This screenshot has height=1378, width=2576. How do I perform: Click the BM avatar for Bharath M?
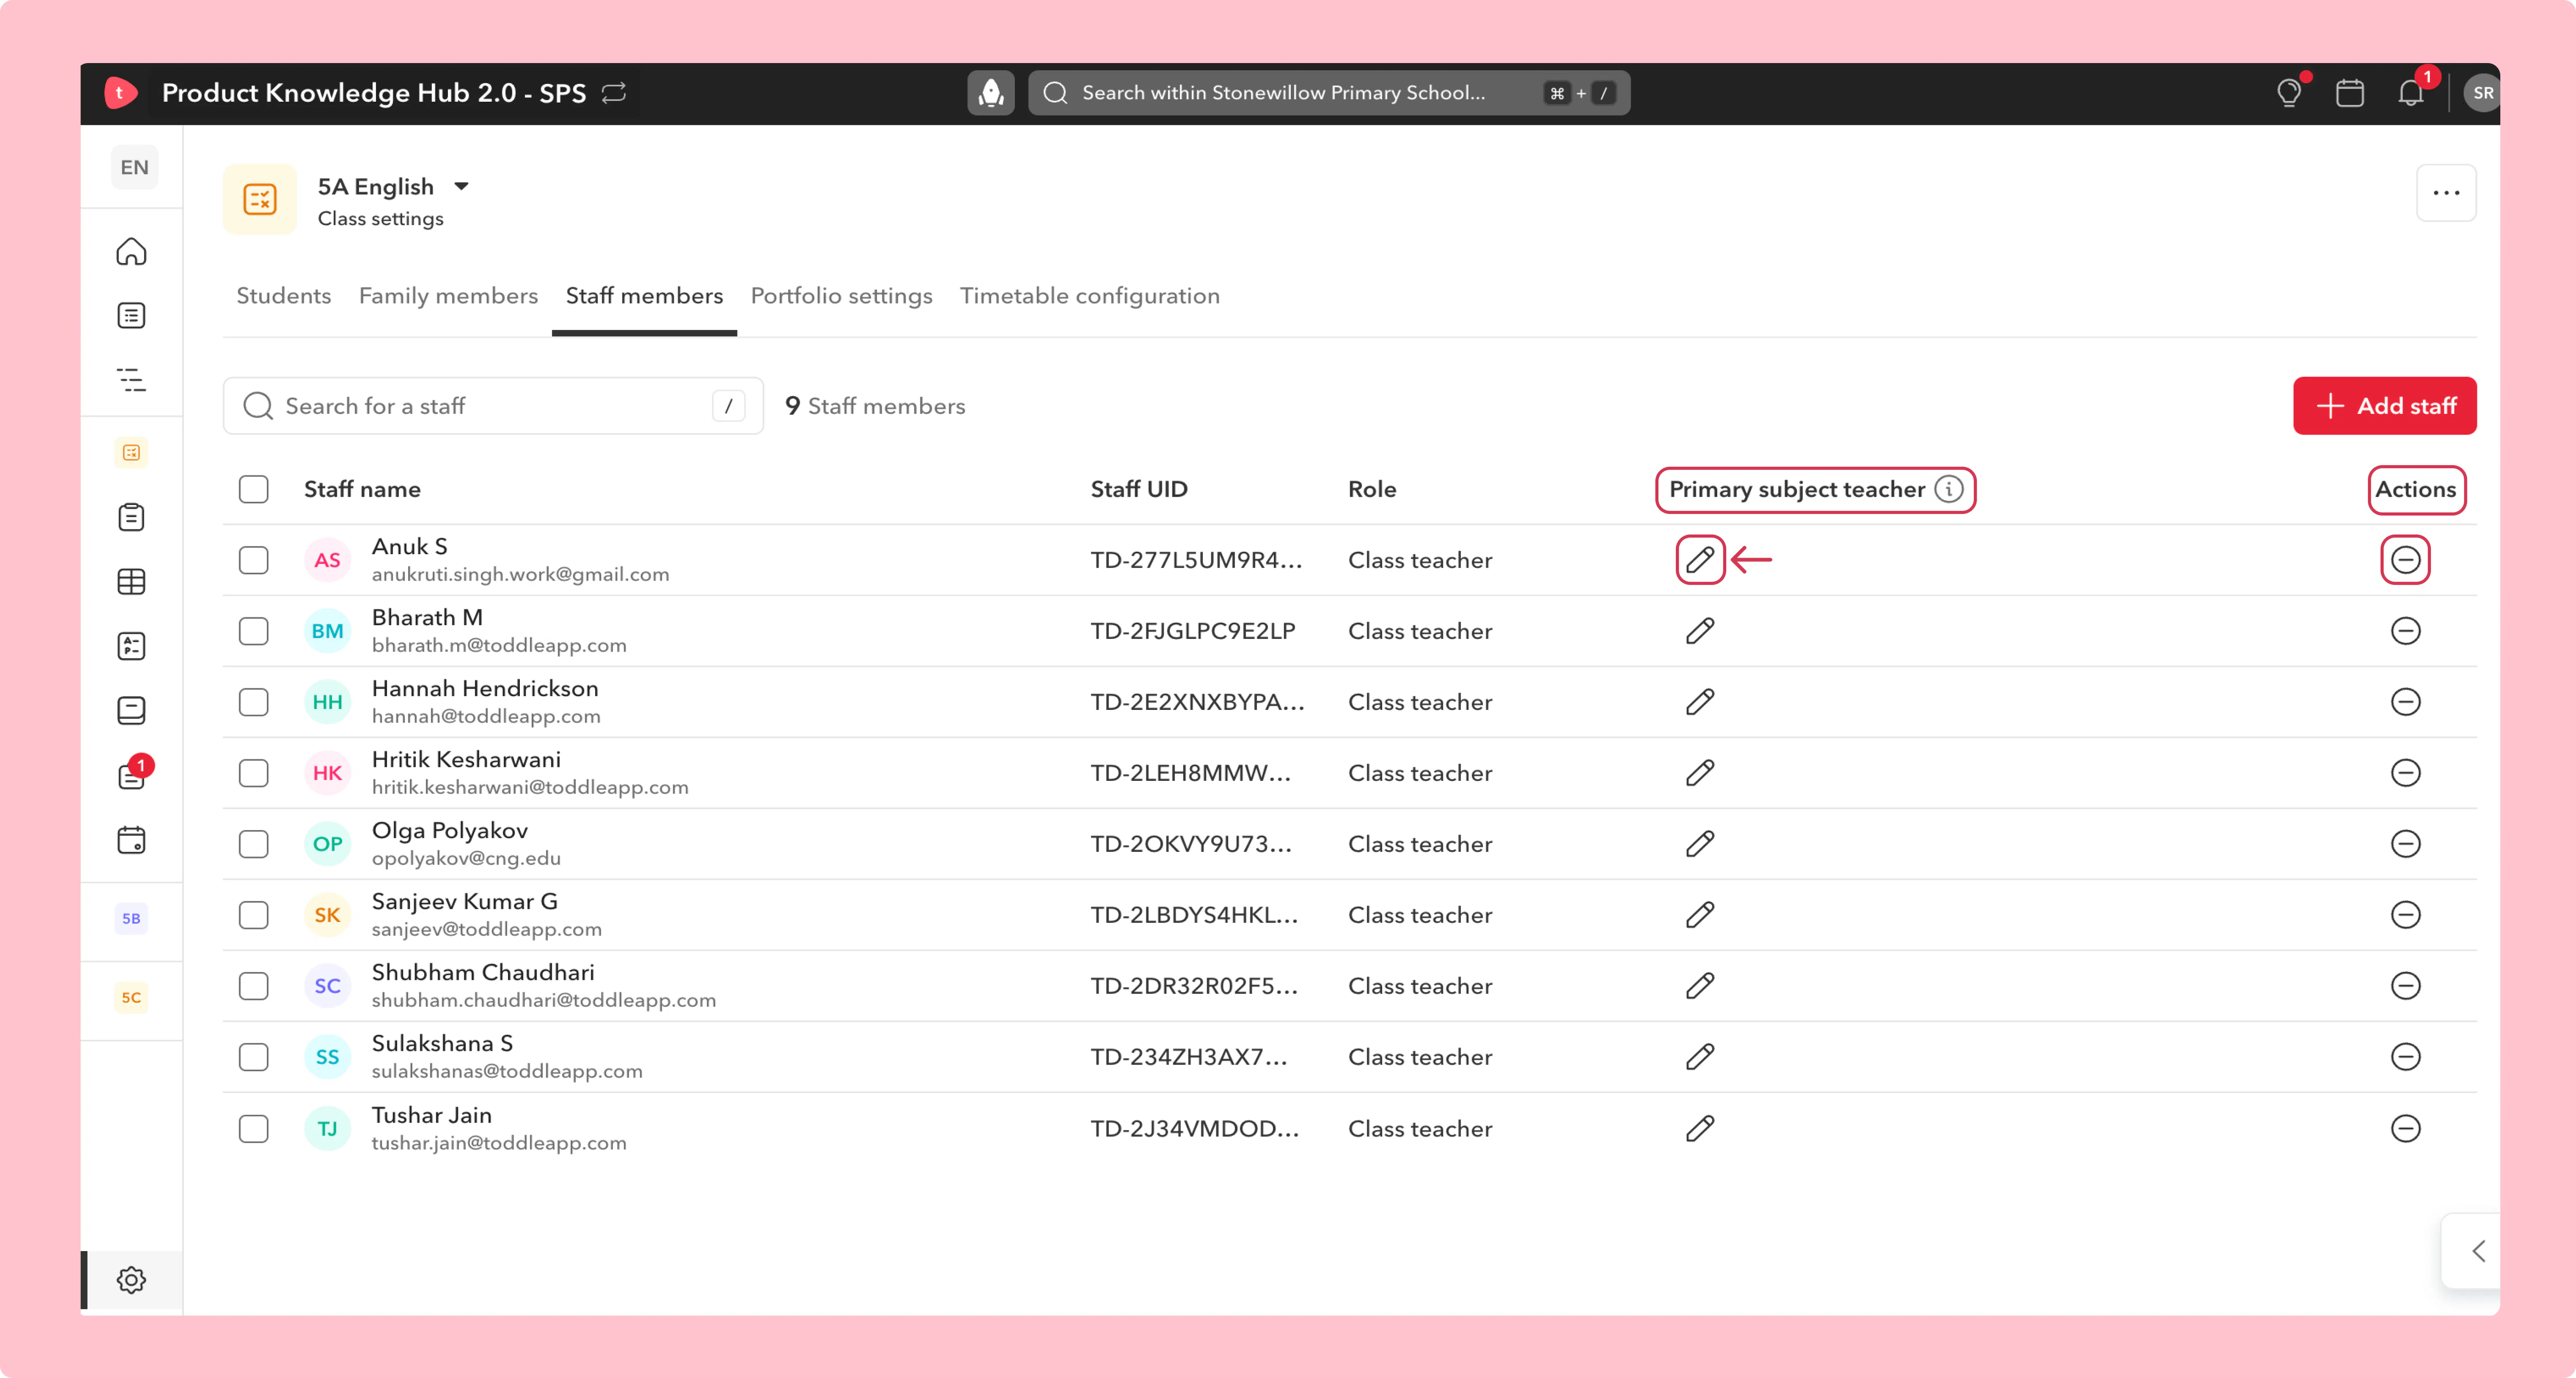click(327, 631)
